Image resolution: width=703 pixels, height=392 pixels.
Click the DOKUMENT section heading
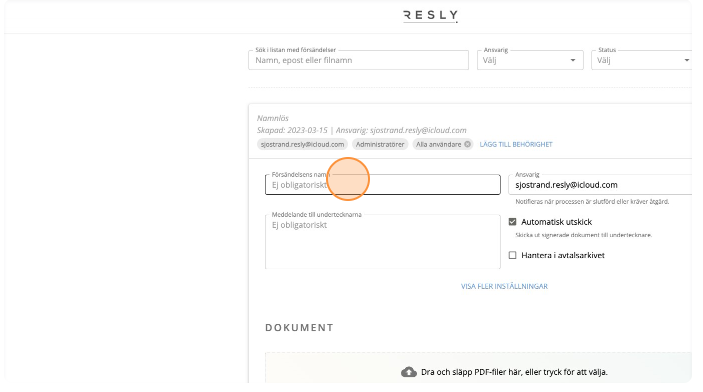pos(299,328)
